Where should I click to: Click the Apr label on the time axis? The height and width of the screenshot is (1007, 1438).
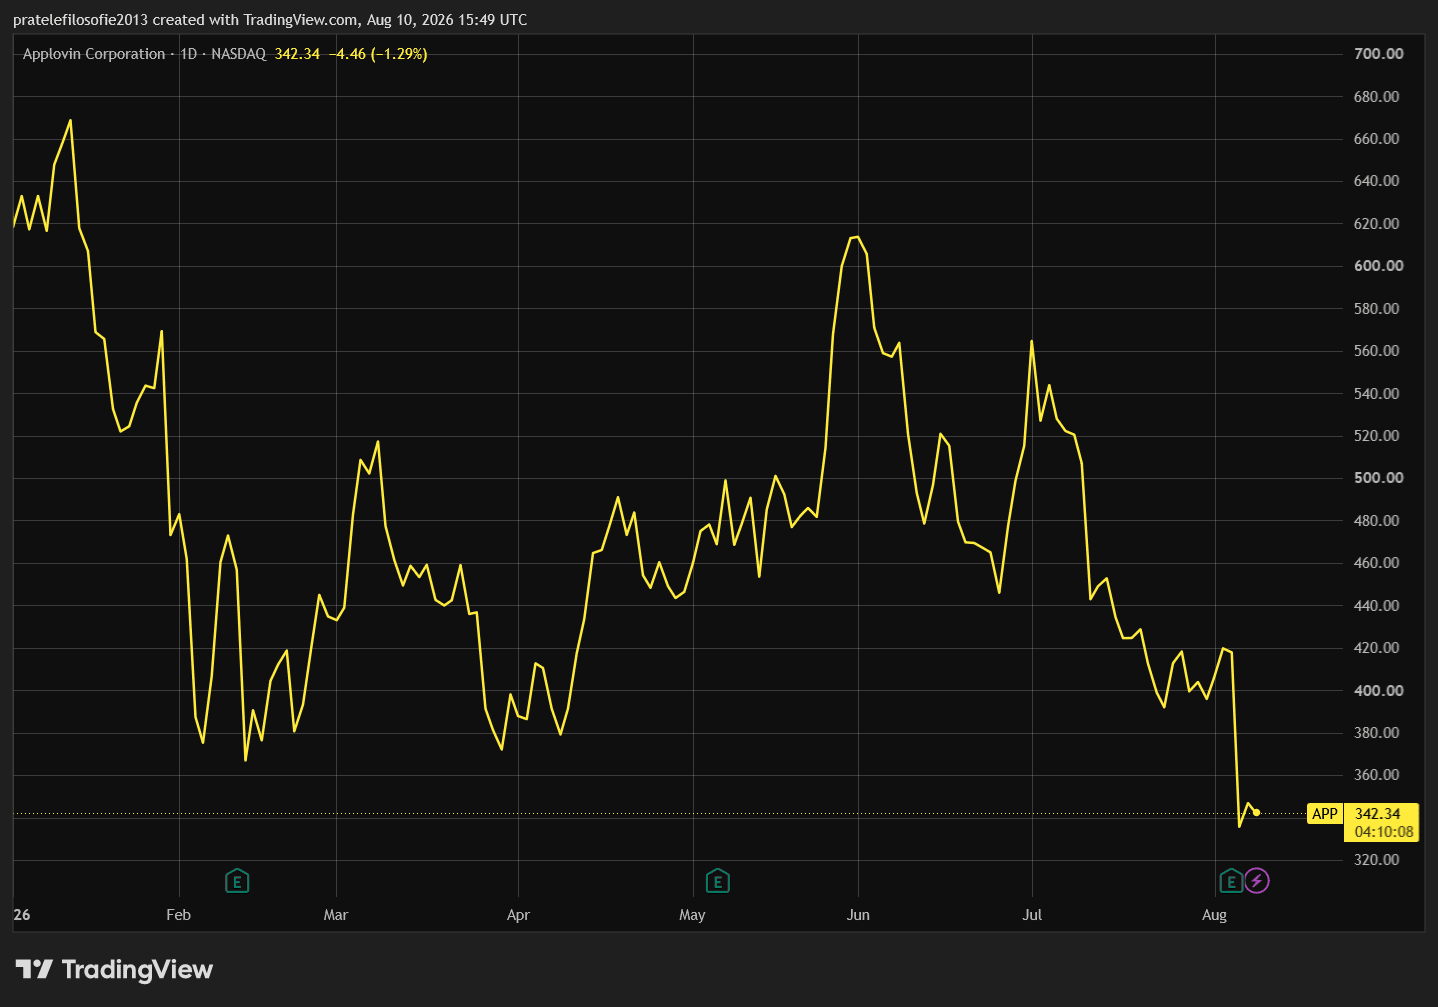[x=518, y=915]
